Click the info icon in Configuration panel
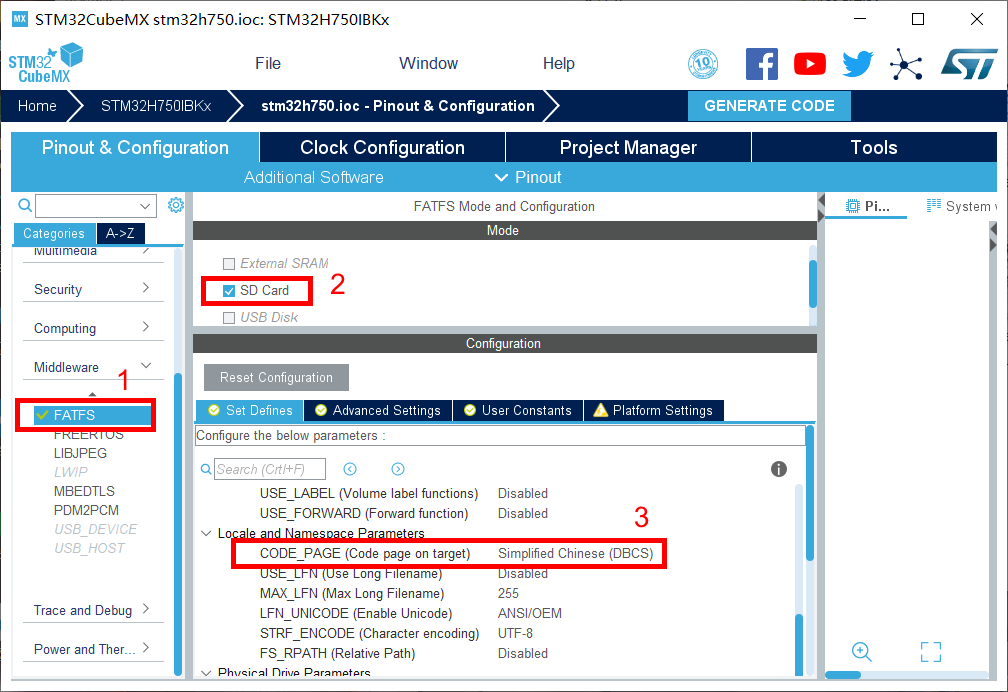Screen dimensions: 1008x692 click(x=779, y=469)
